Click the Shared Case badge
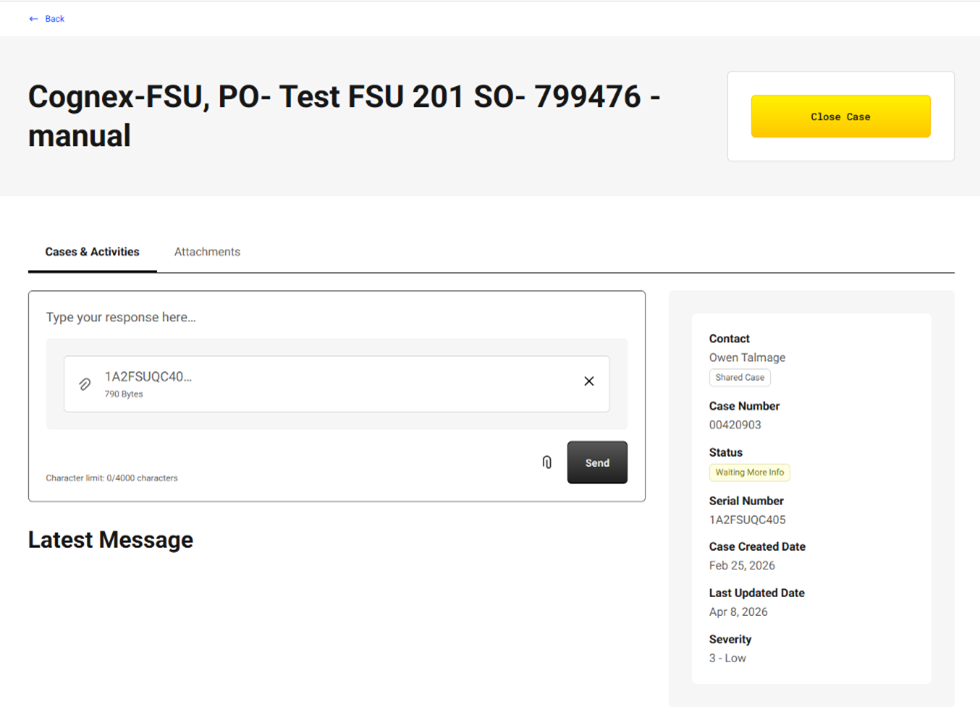Image resolution: width=980 pixels, height=728 pixels. [x=739, y=377]
